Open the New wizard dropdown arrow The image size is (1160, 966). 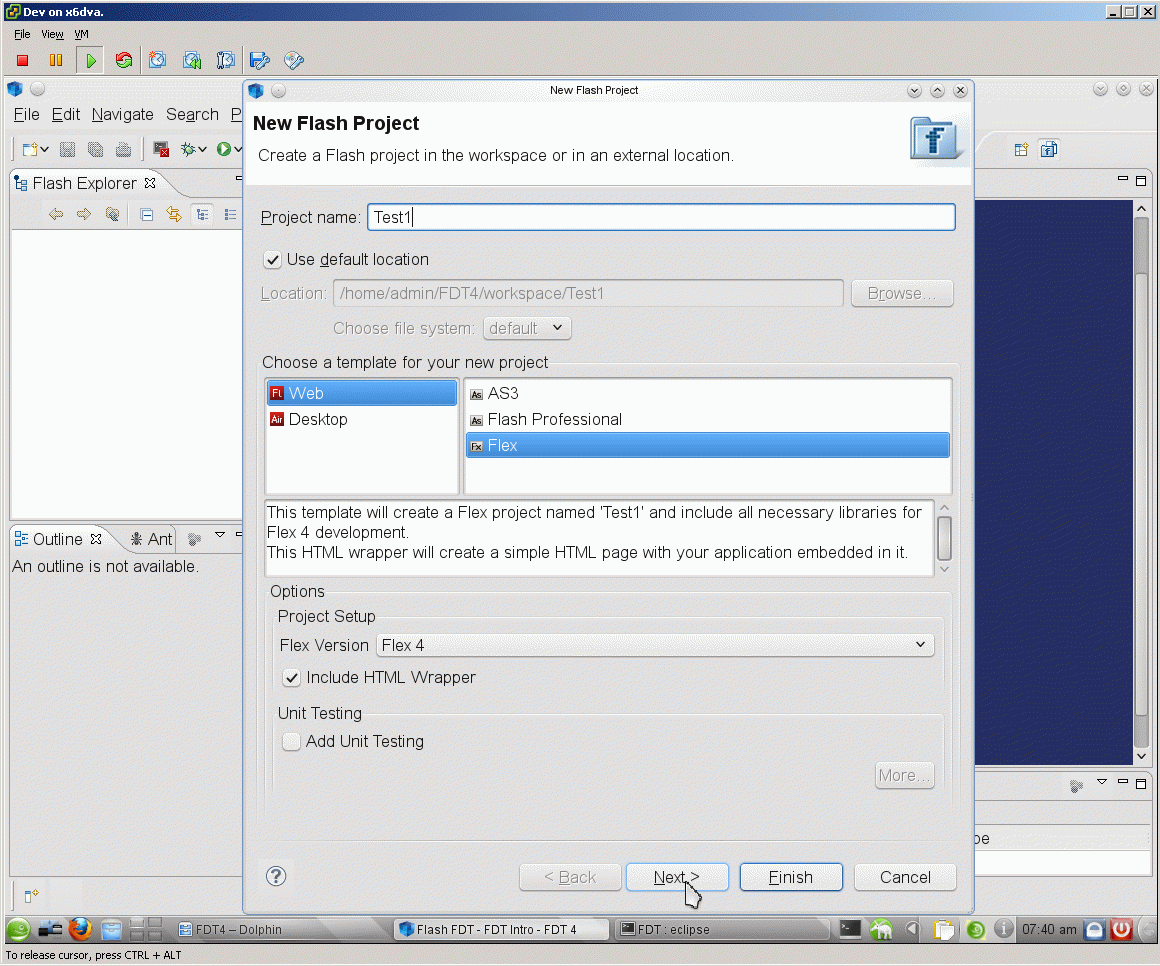tap(45, 149)
